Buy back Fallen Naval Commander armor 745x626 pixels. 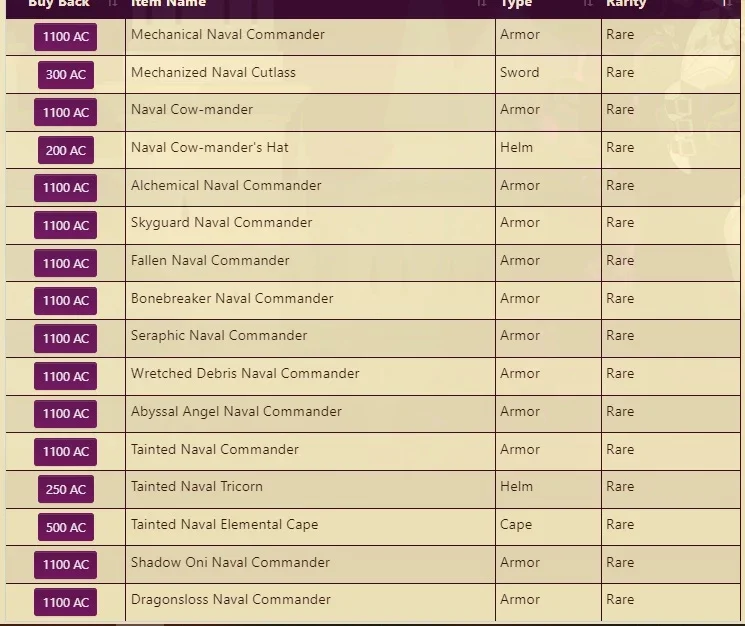pos(66,263)
